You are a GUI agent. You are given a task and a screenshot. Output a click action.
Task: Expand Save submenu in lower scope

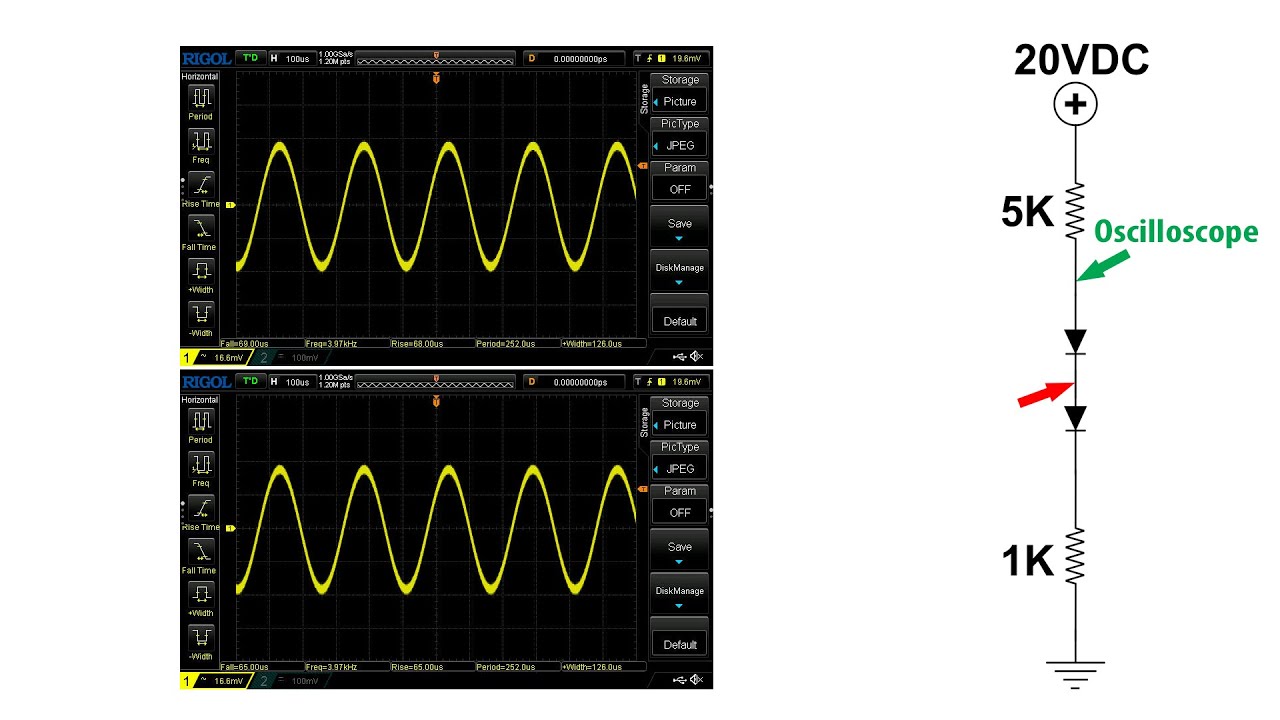click(680, 551)
